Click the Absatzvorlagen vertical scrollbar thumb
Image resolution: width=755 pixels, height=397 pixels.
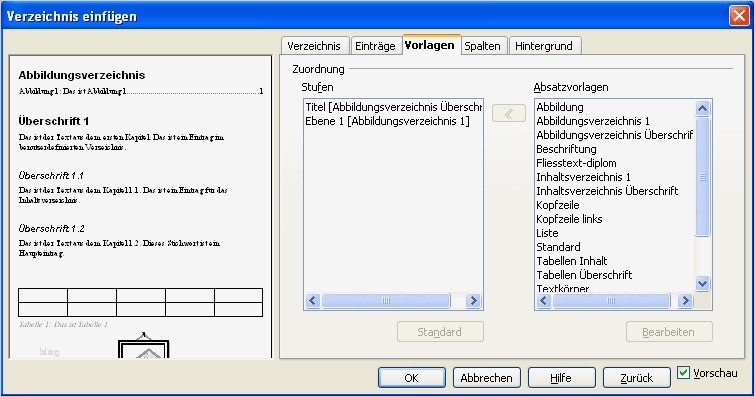pyautogui.click(x=703, y=177)
